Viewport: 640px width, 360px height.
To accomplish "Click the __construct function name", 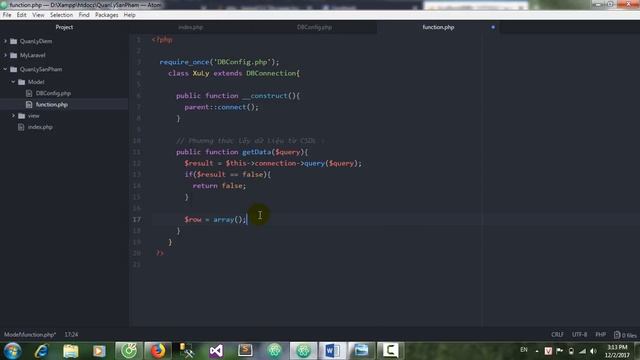I will tap(264, 96).
